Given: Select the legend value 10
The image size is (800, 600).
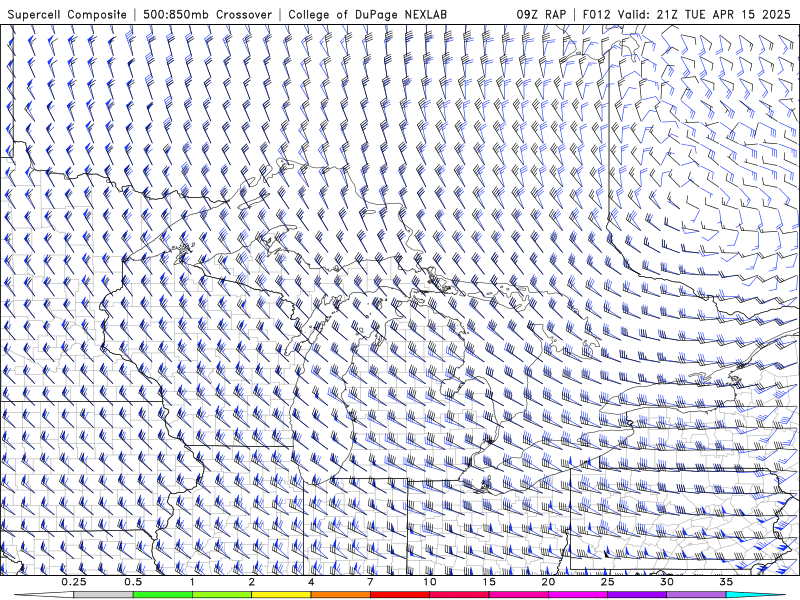Looking at the screenshot, I should click(430, 582).
